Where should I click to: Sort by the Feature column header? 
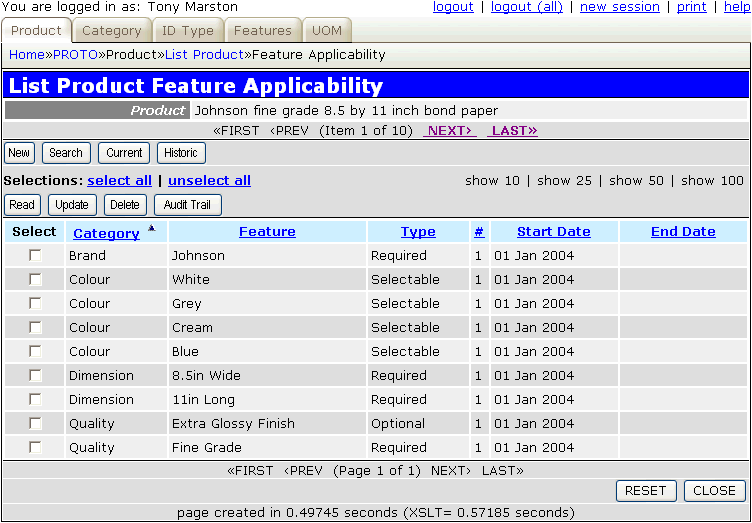267,232
